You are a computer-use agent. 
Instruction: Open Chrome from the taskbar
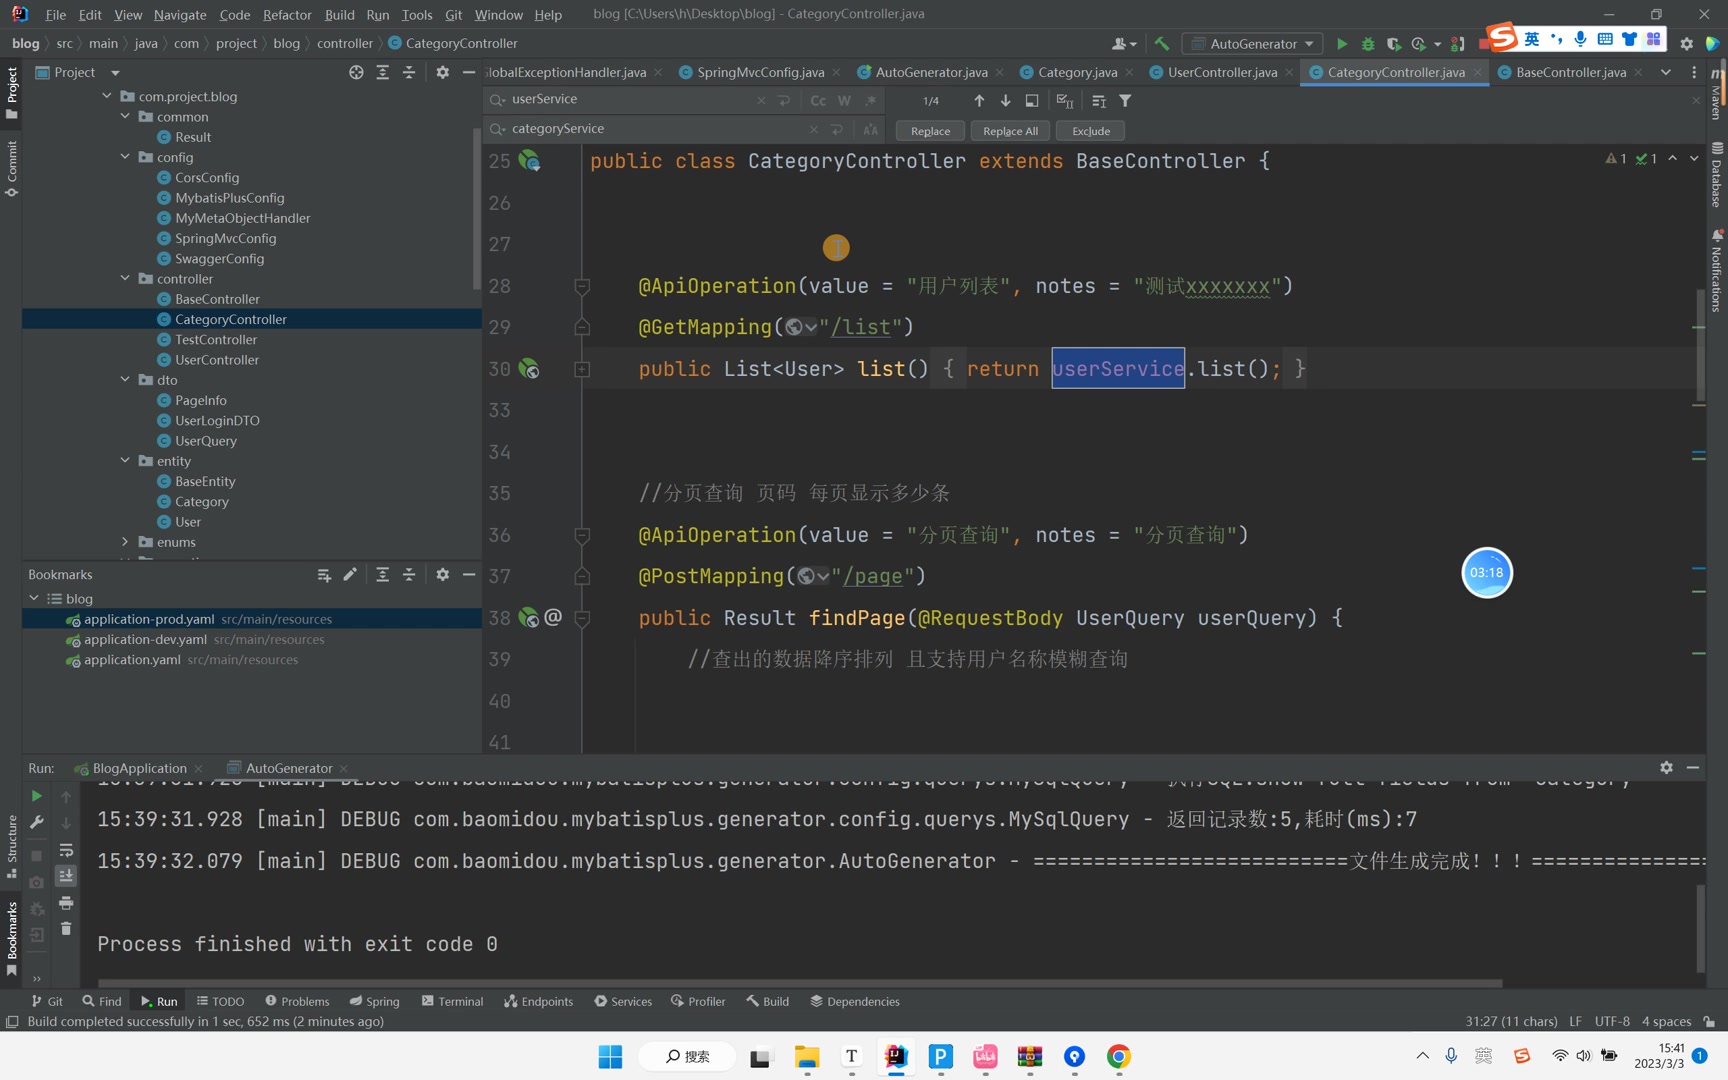click(x=1118, y=1057)
